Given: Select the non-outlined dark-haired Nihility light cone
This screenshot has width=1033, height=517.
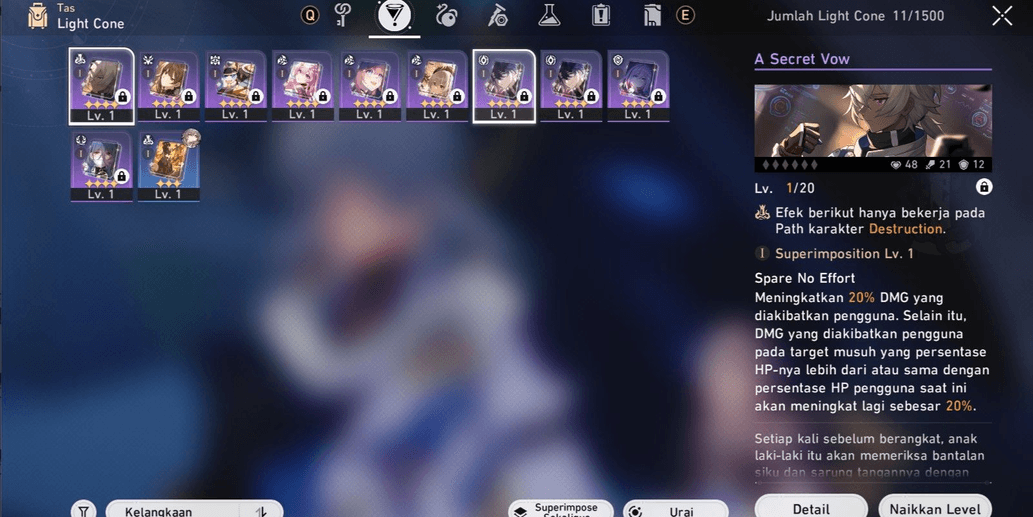Looking at the screenshot, I should pos(571,86).
